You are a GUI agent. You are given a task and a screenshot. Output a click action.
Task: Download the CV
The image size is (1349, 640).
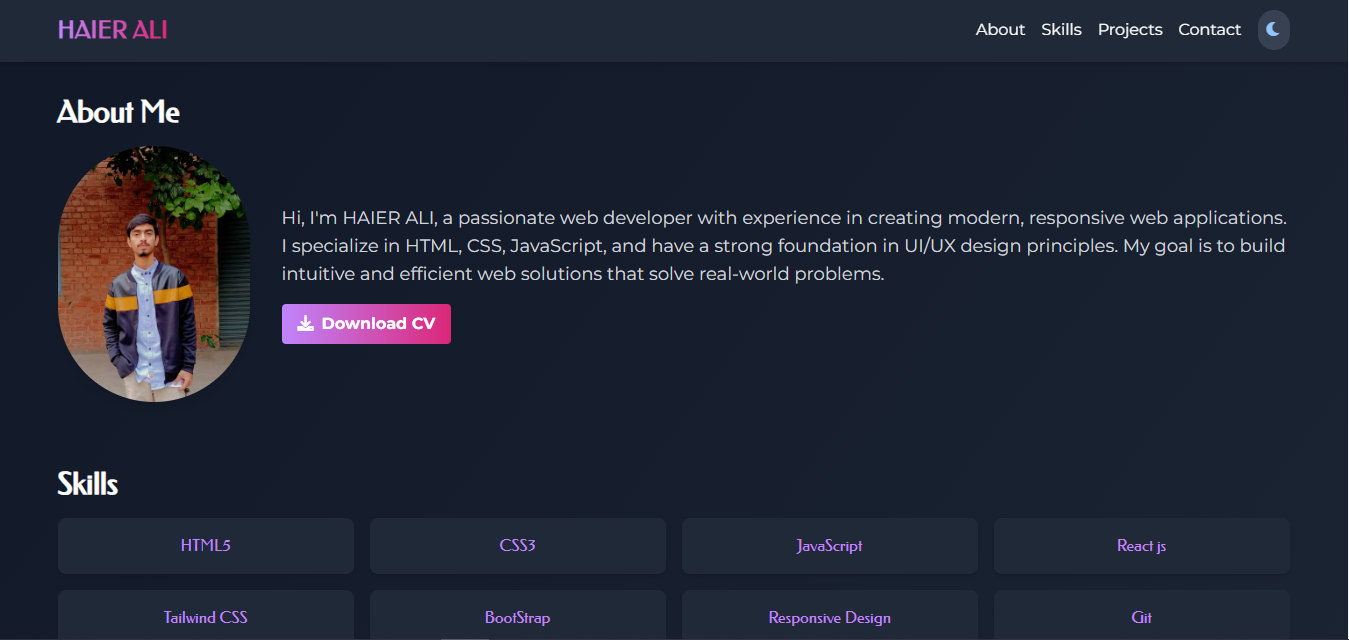point(366,323)
